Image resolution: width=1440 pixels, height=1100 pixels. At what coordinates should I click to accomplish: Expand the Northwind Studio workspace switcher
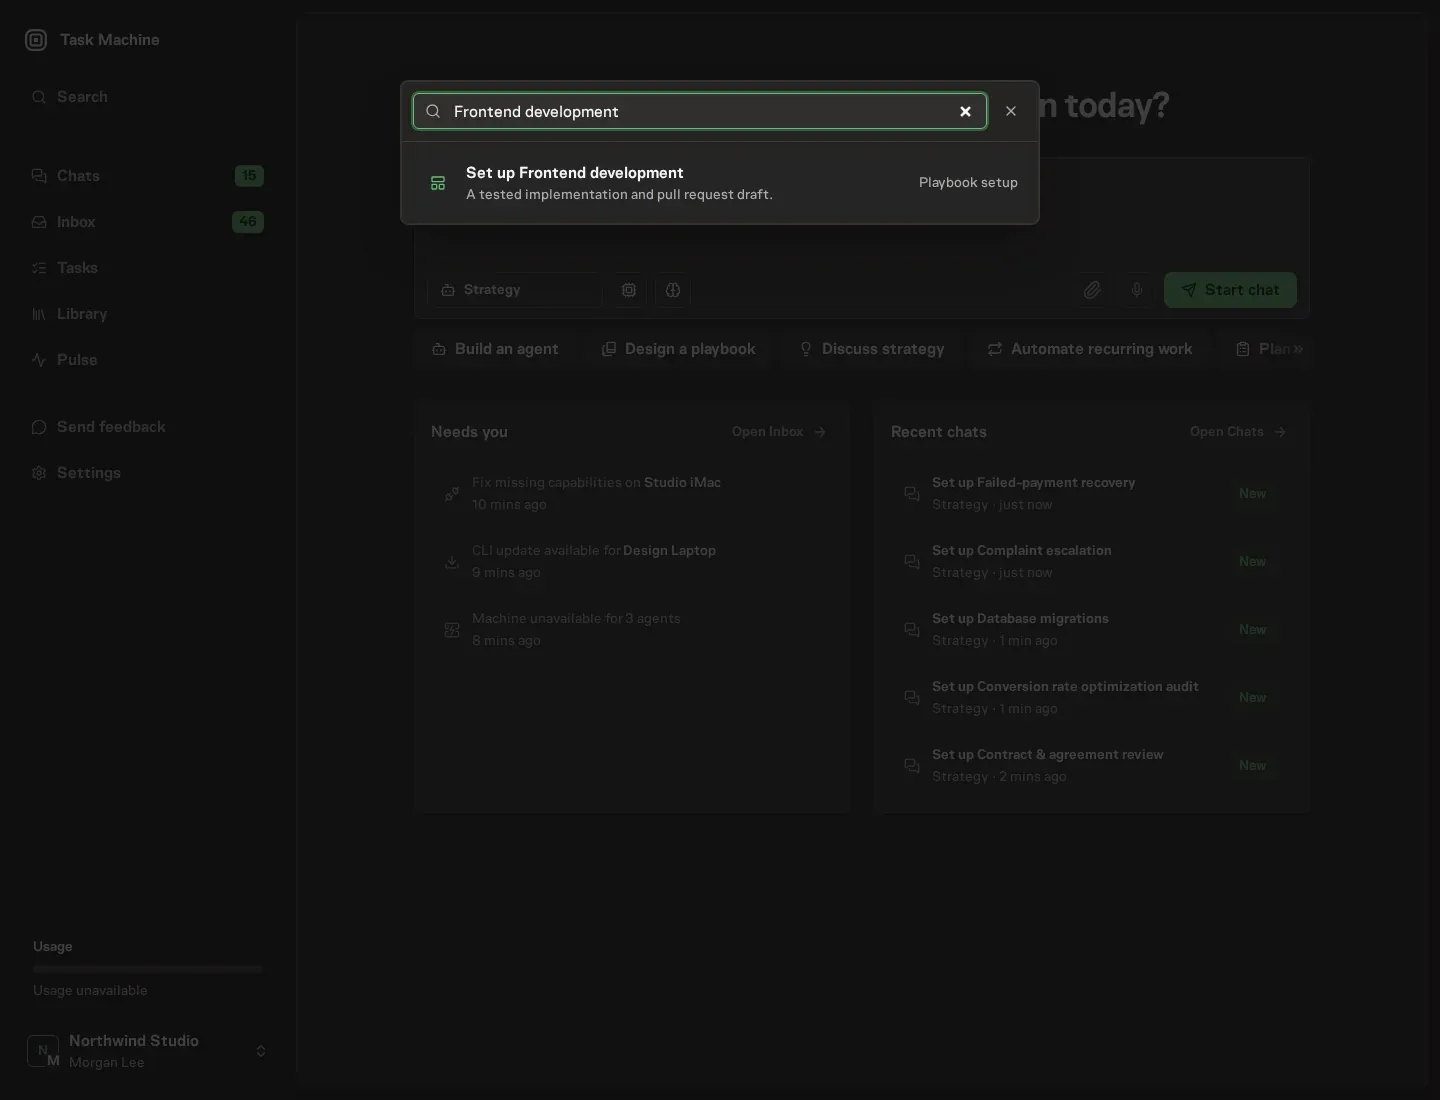pyautogui.click(x=147, y=1051)
